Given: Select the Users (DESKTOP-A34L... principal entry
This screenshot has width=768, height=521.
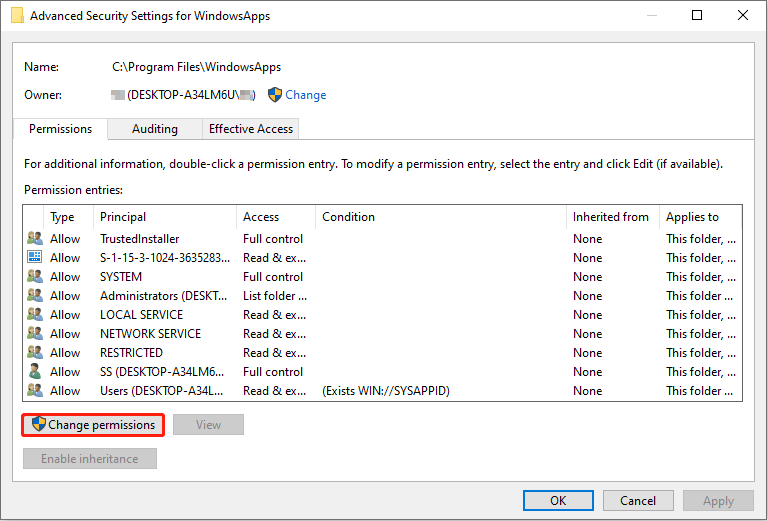Looking at the screenshot, I should (162, 391).
